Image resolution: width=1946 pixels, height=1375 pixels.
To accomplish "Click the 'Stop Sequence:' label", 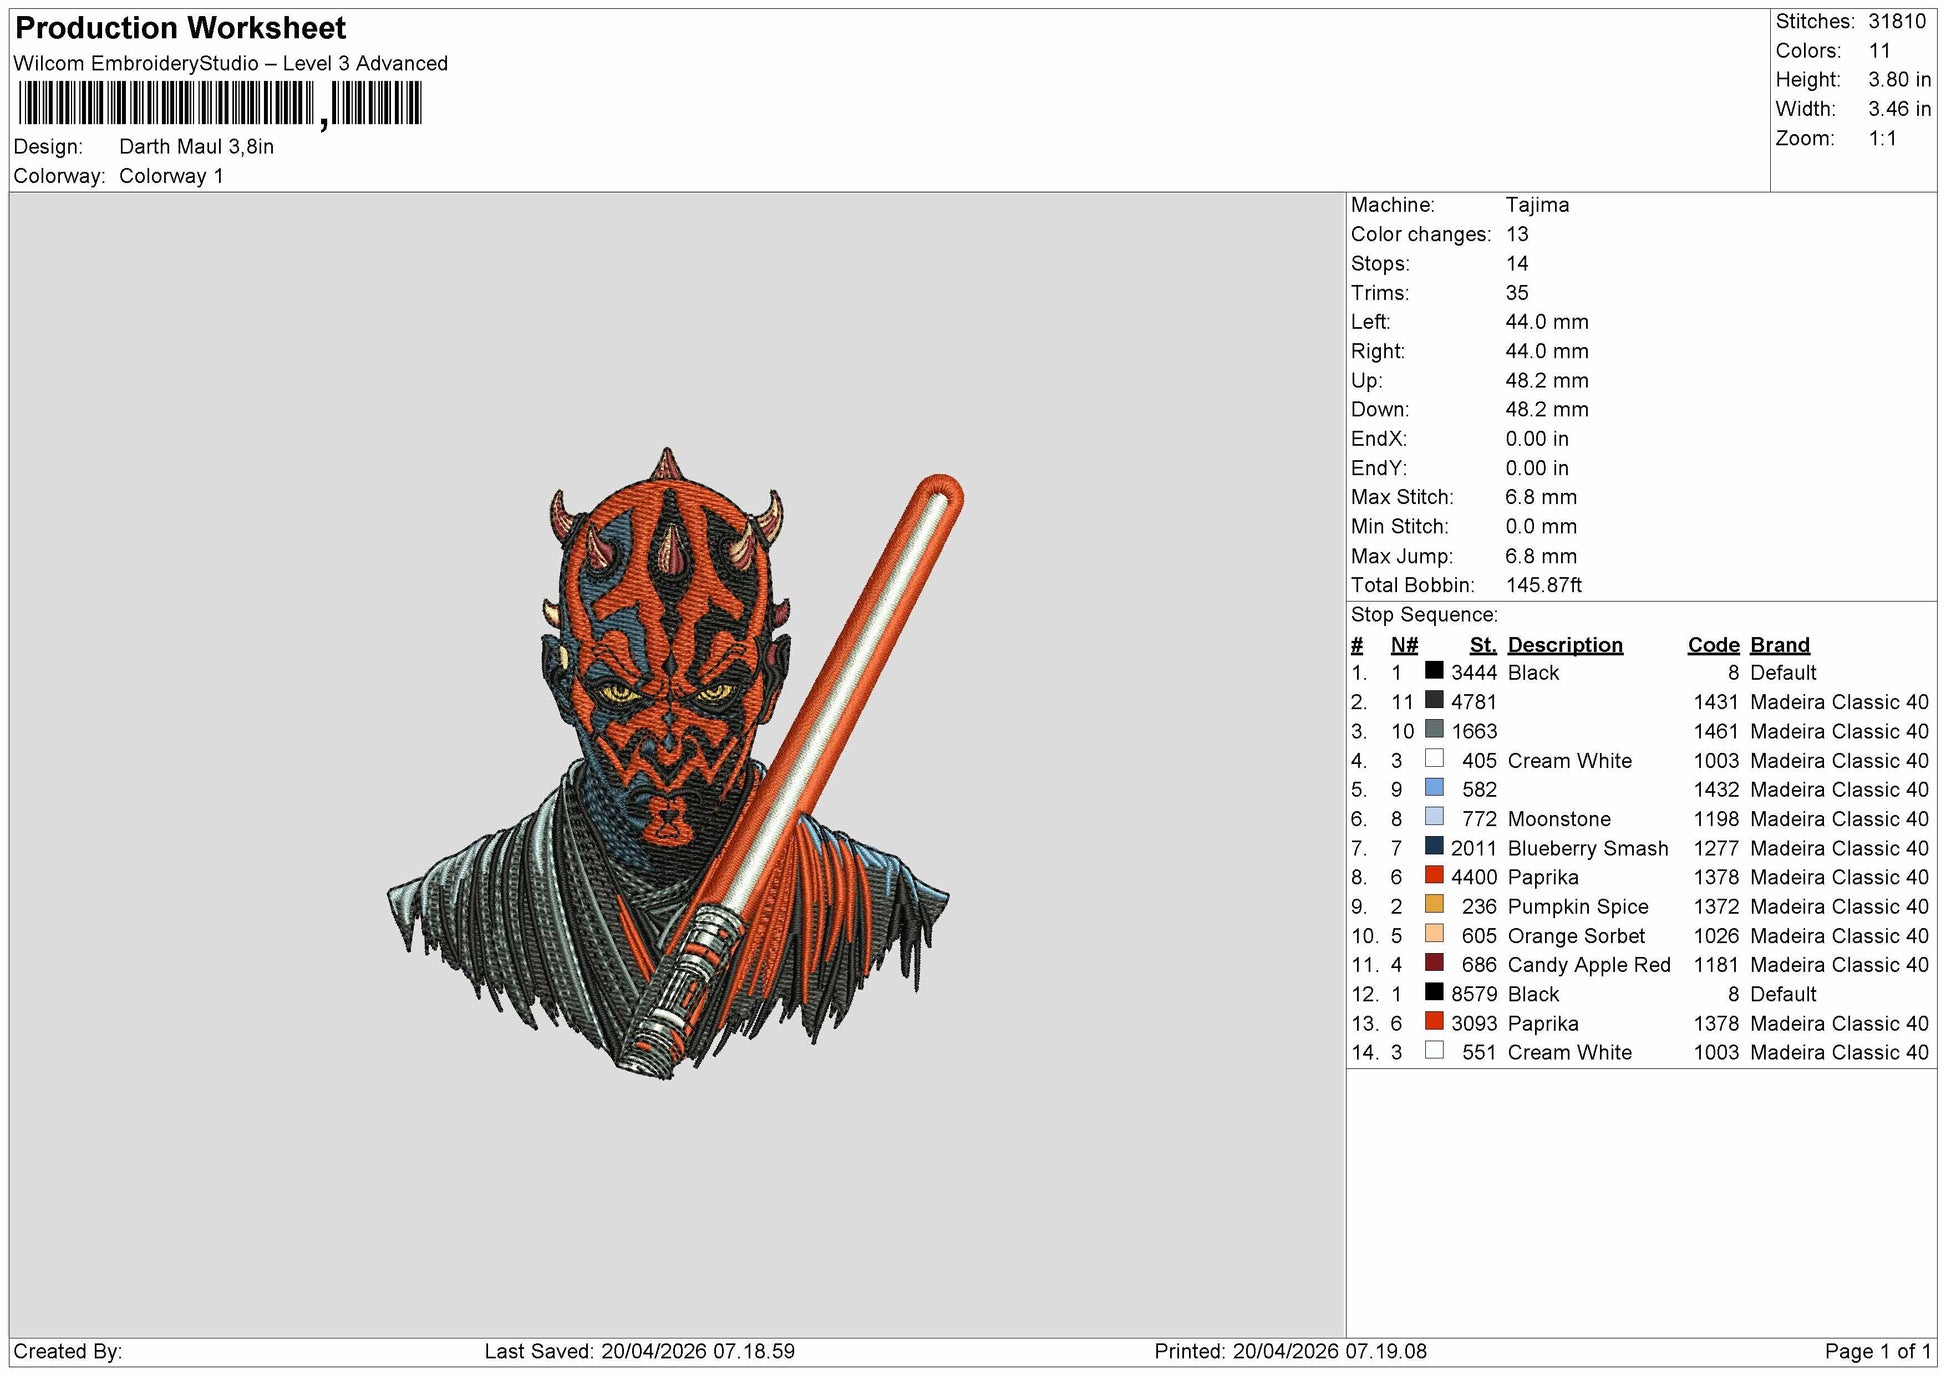I will click(1424, 615).
